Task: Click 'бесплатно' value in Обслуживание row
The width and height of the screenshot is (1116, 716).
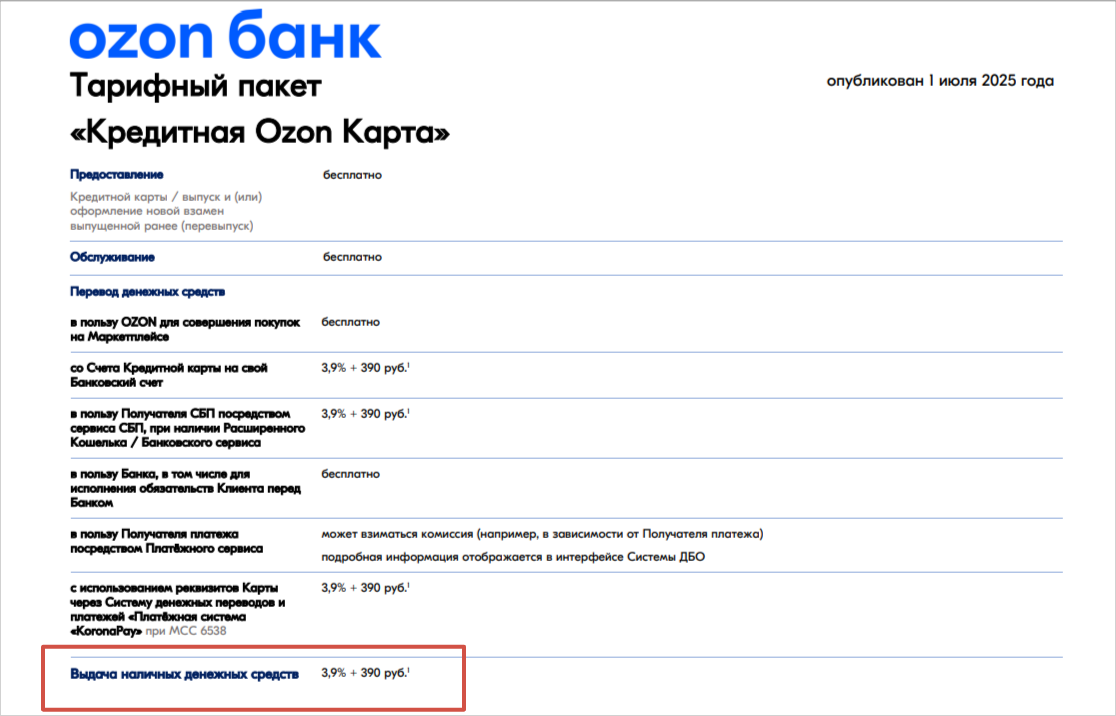Action: click(x=352, y=257)
